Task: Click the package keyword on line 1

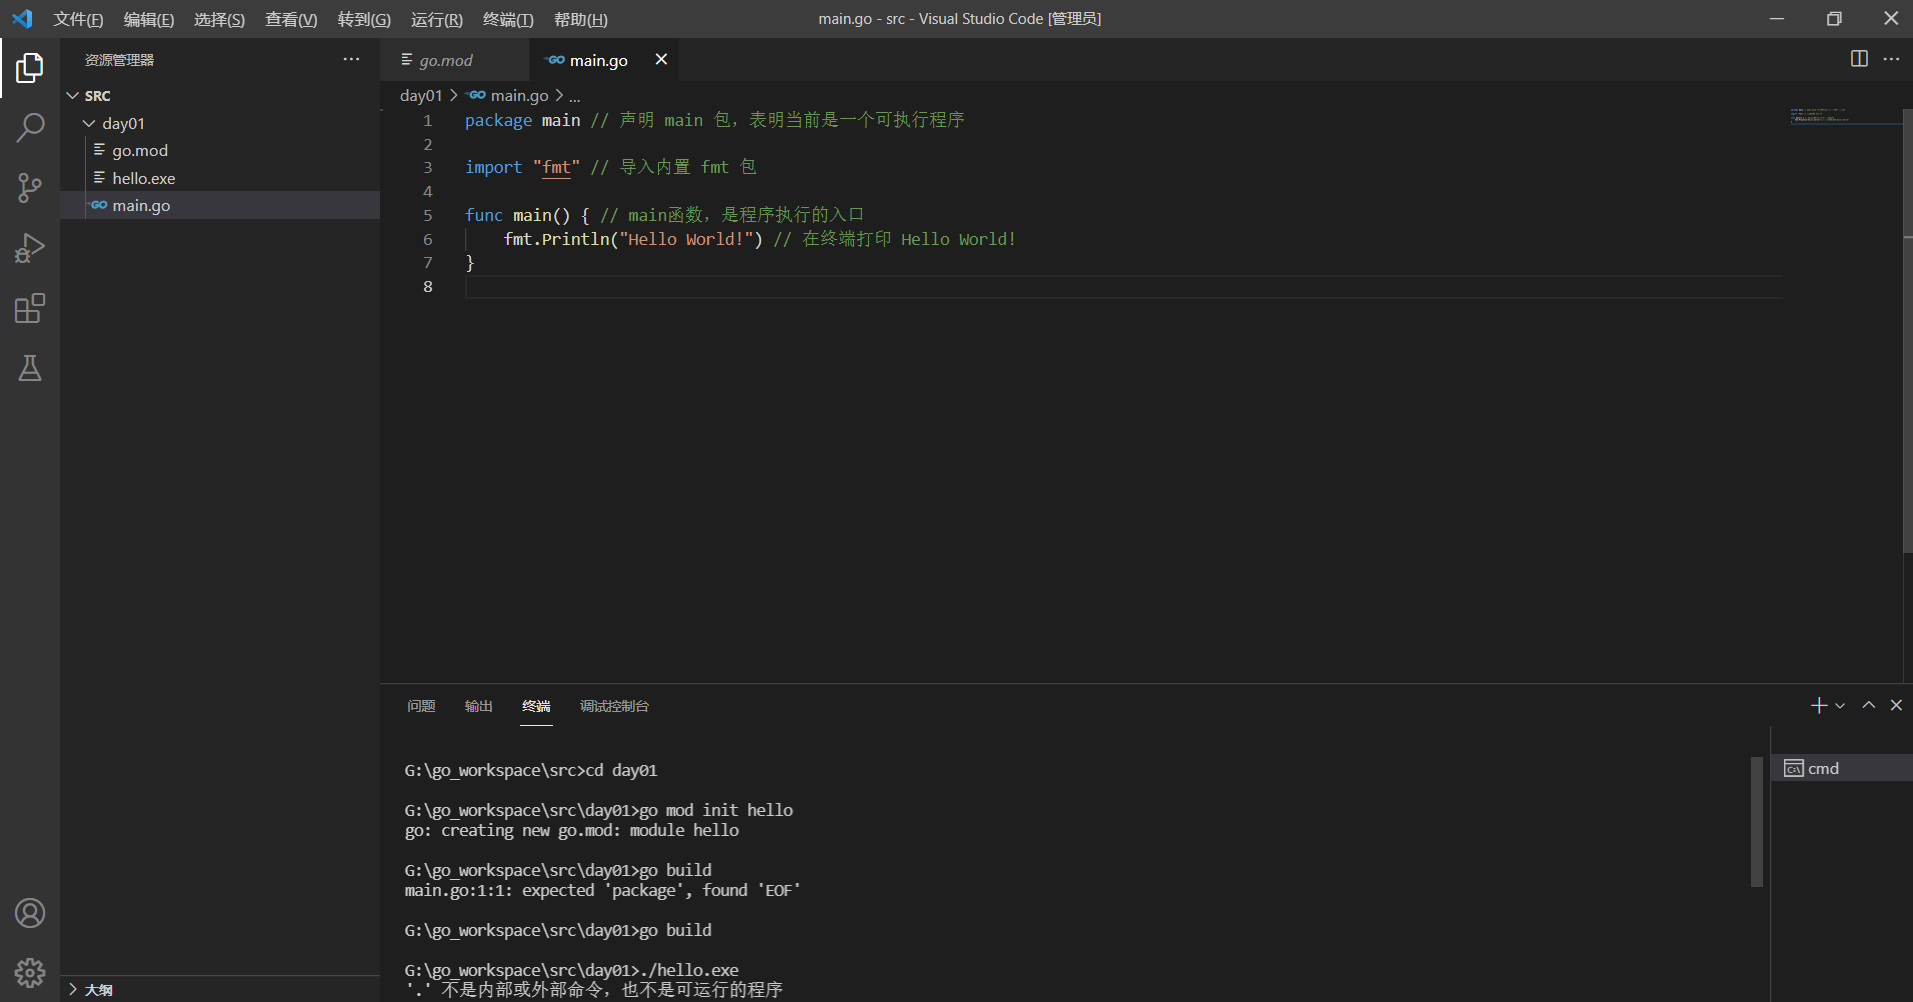Action: click(498, 120)
